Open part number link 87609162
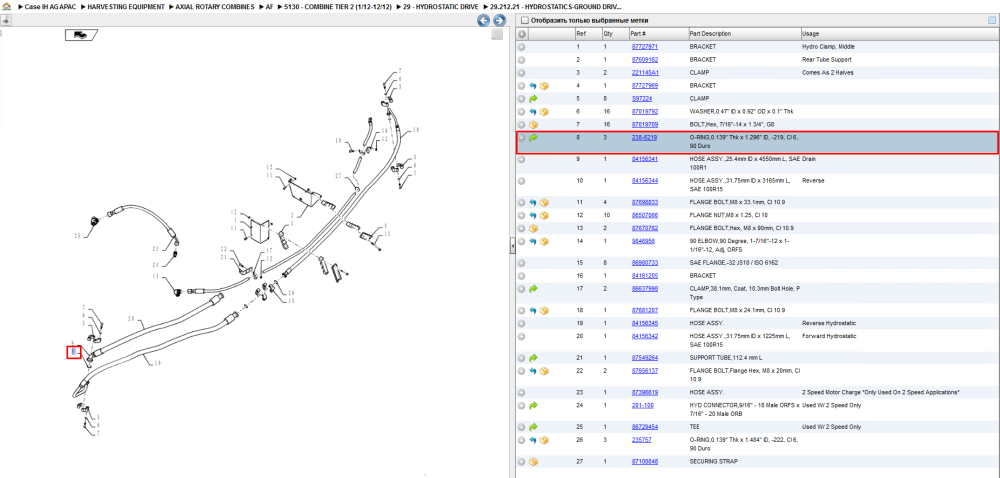This screenshot has width=1000, height=478. [645, 60]
